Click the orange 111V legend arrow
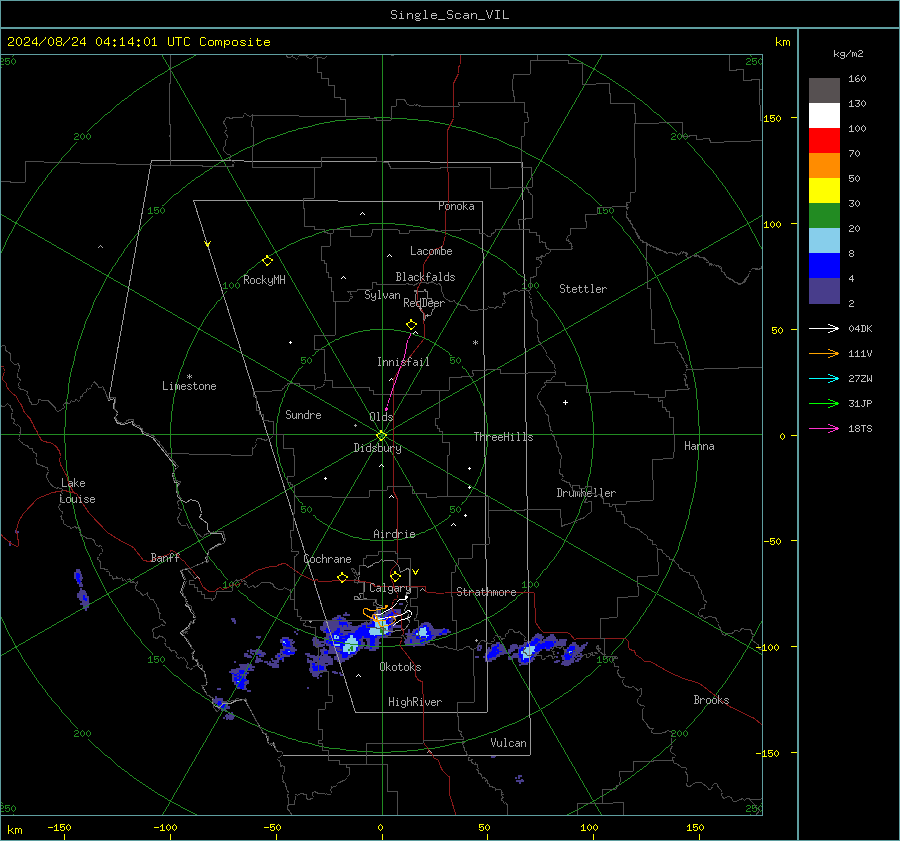Viewport: 900px width, 841px height. coord(824,354)
